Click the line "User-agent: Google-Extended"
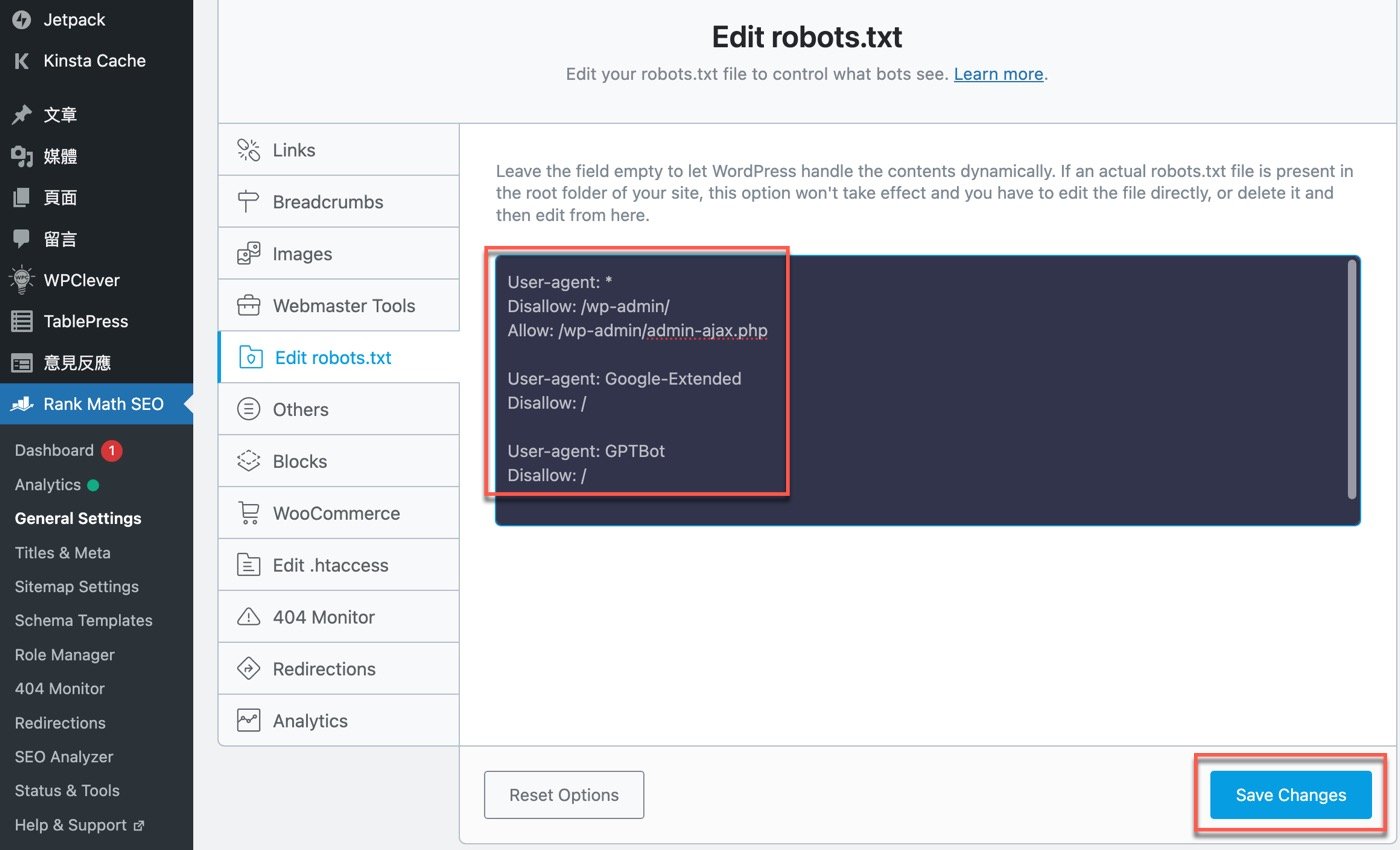 coord(624,379)
